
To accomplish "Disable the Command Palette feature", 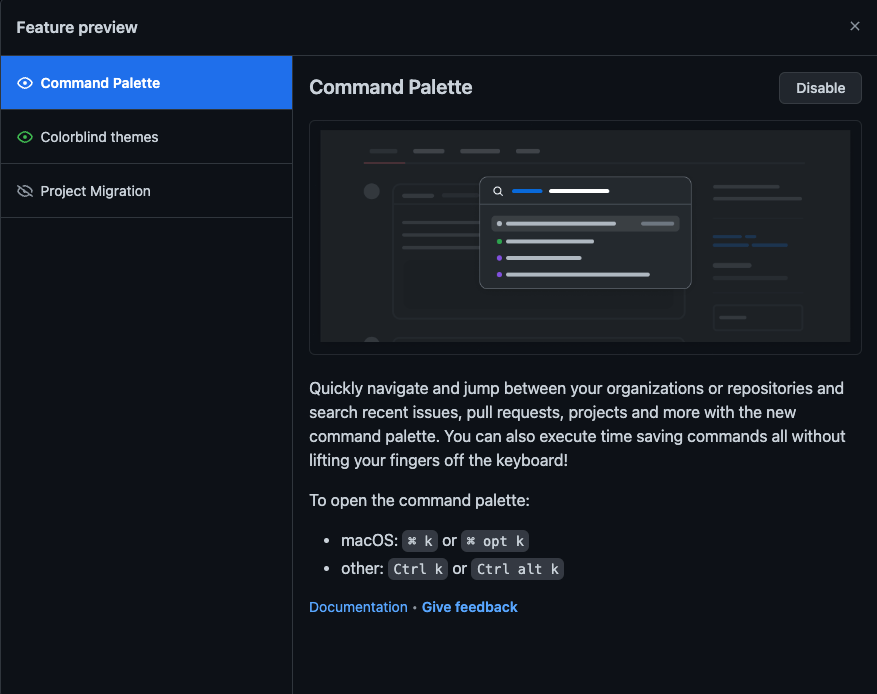I will [820, 88].
